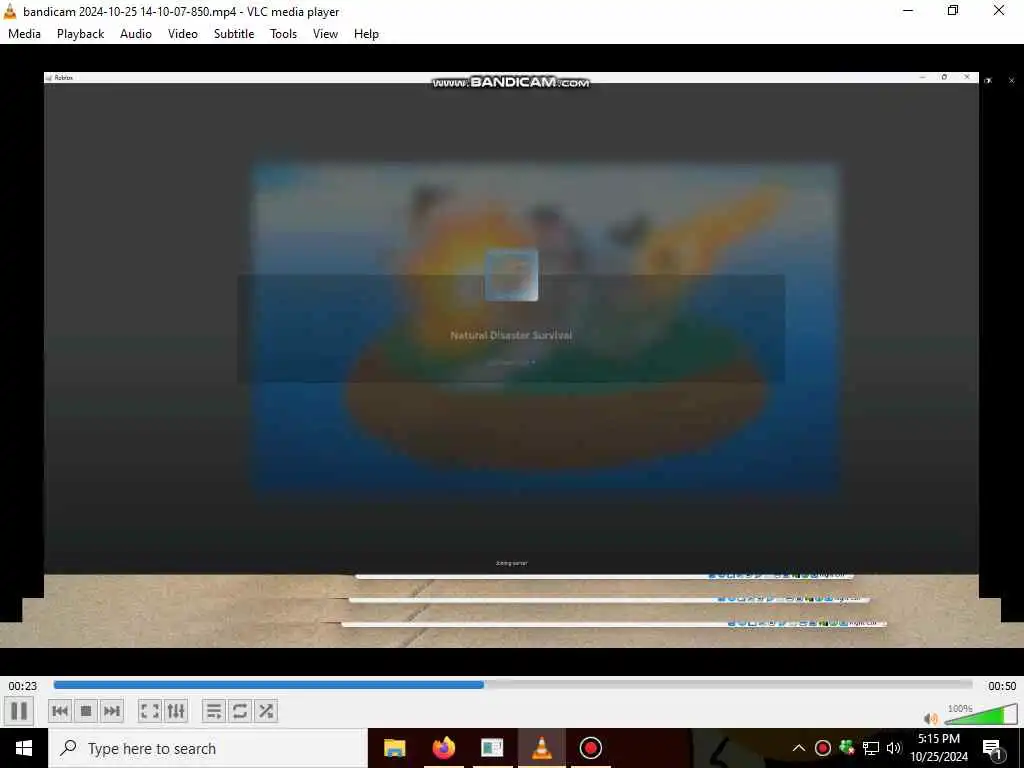This screenshot has height=768, width=1024.
Task: Open the Playback menu
Action: tap(80, 34)
